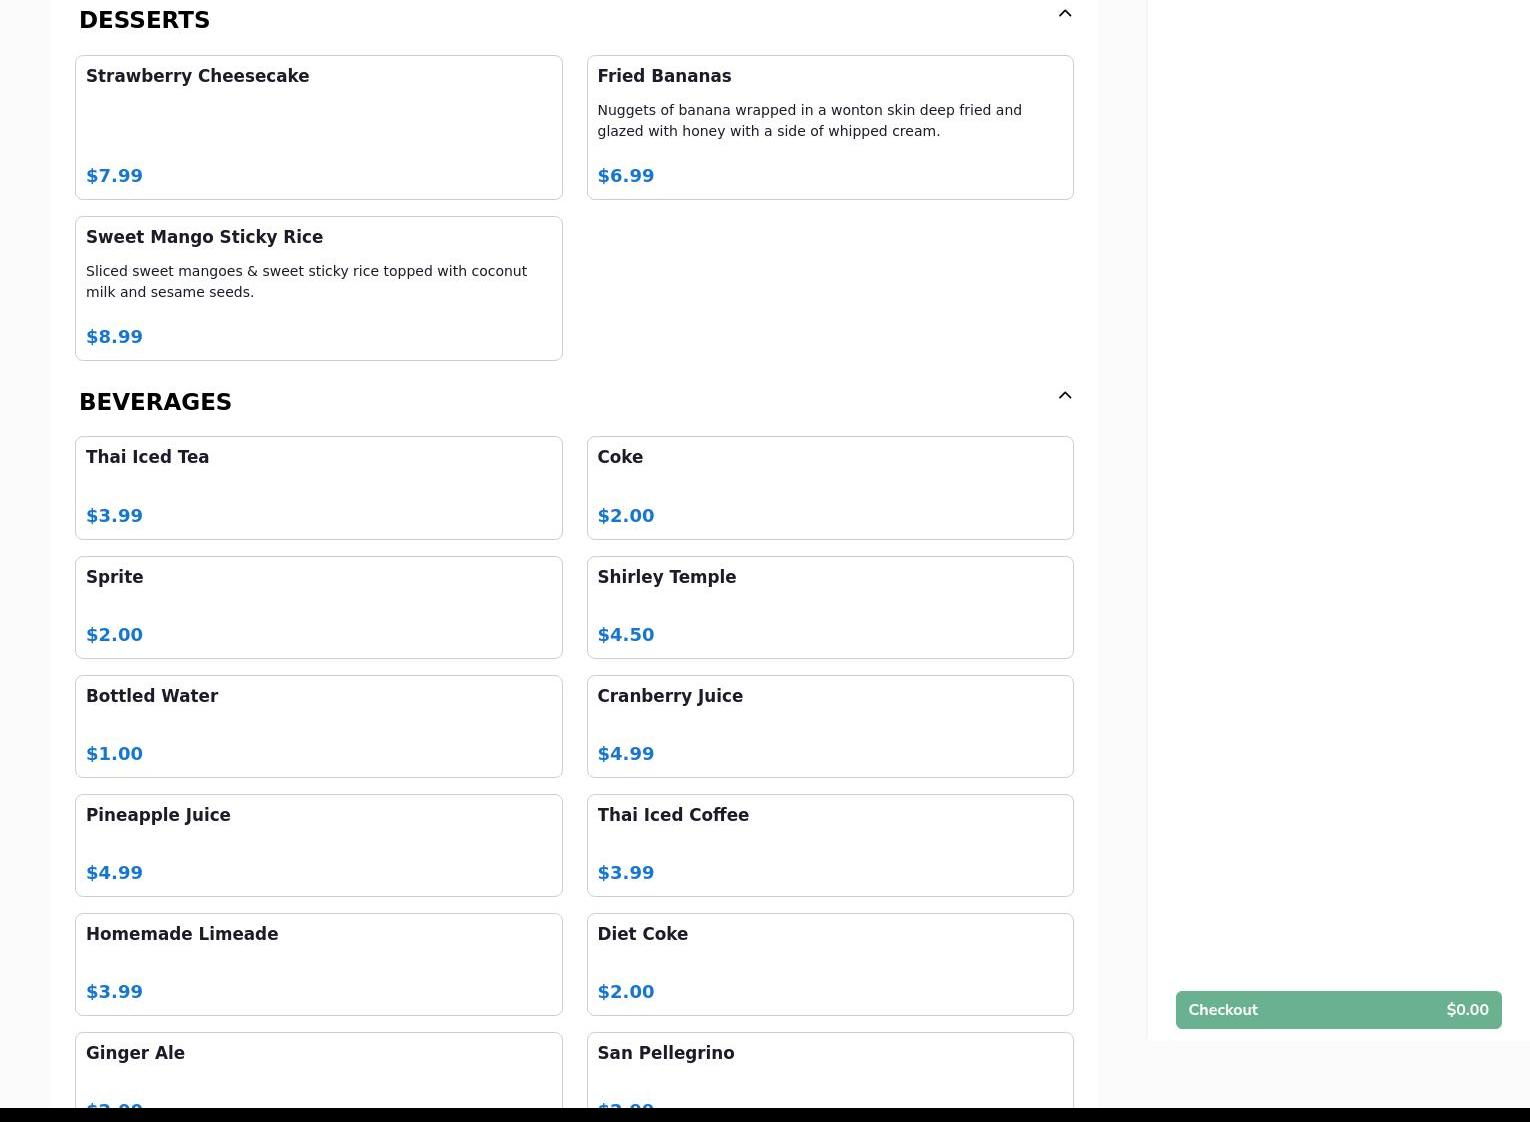Choose Thai Iced Tea from beverages
Viewport: 1530px width, 1122px height.
click(319, 488)
